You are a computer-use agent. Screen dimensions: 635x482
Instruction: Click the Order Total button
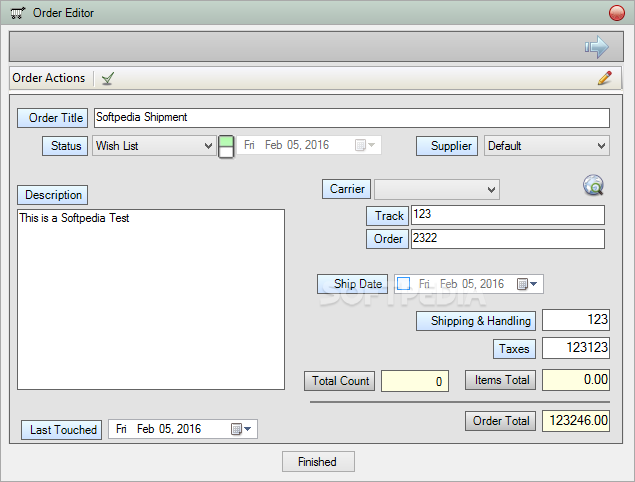[501, 421]
